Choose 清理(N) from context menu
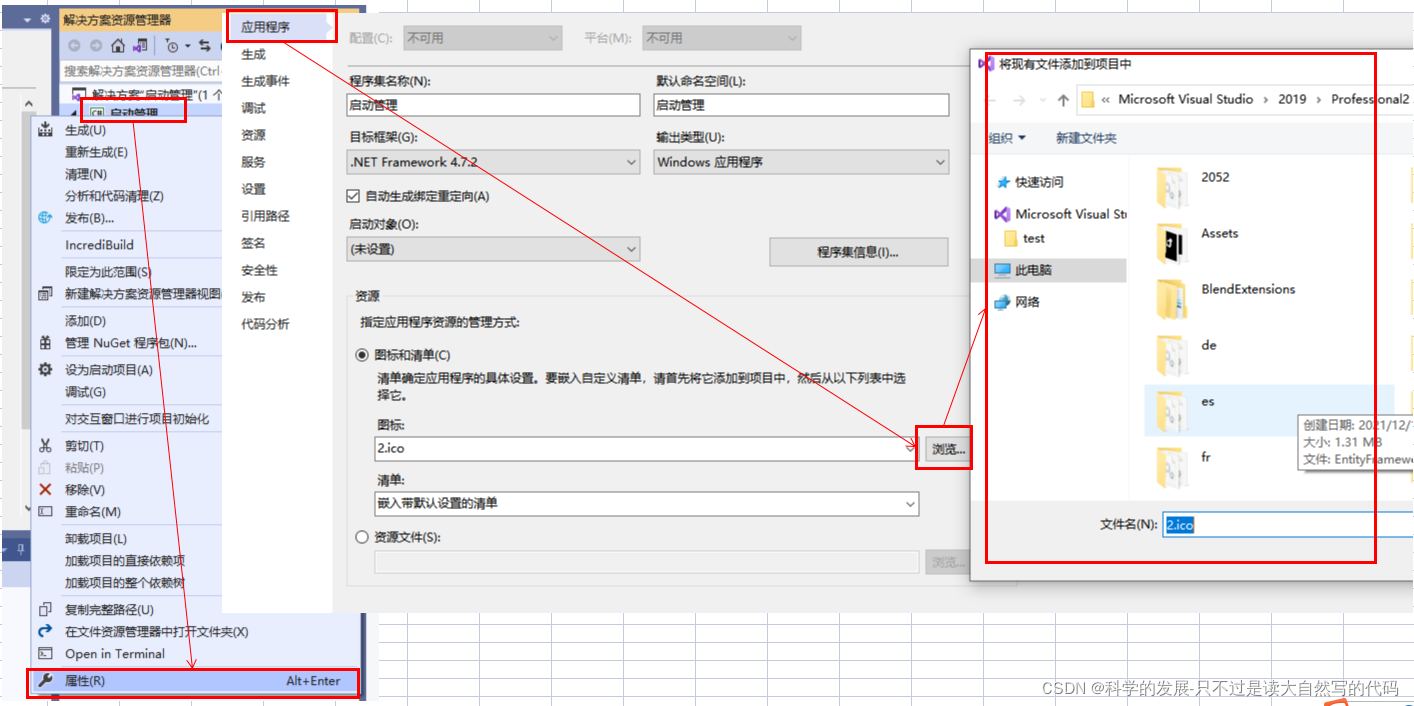The image size is (1414, 706). [86, 174]
